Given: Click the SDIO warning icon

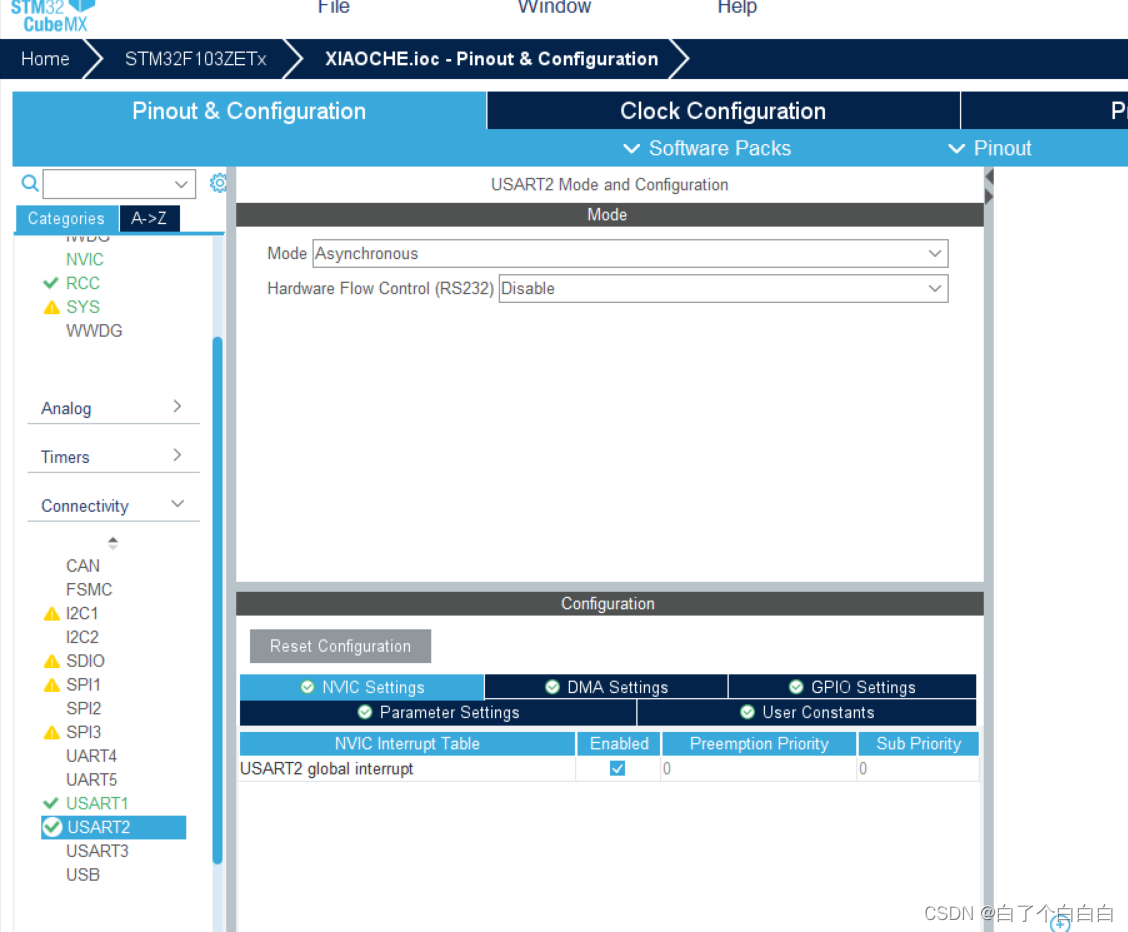Looking at the screenshot, I should point(52,662).
